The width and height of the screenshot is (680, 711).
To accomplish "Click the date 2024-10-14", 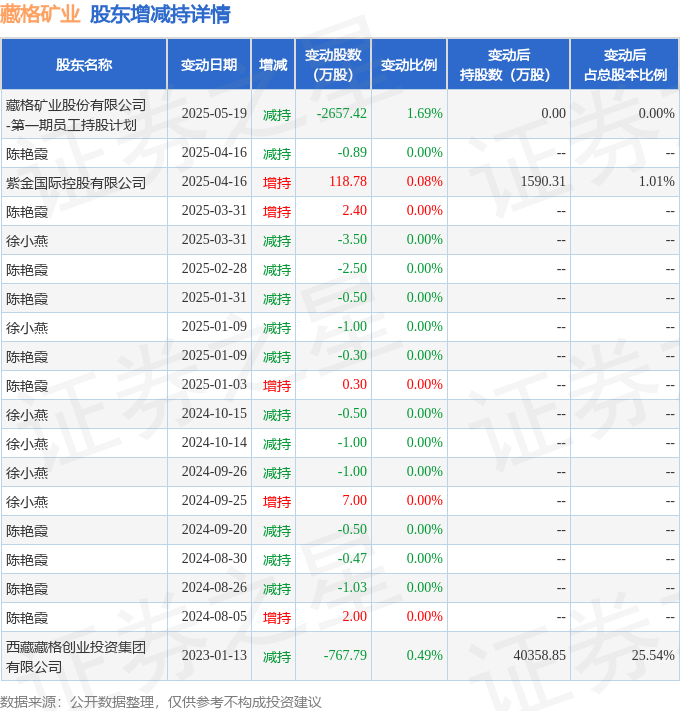I will (214, 443).
